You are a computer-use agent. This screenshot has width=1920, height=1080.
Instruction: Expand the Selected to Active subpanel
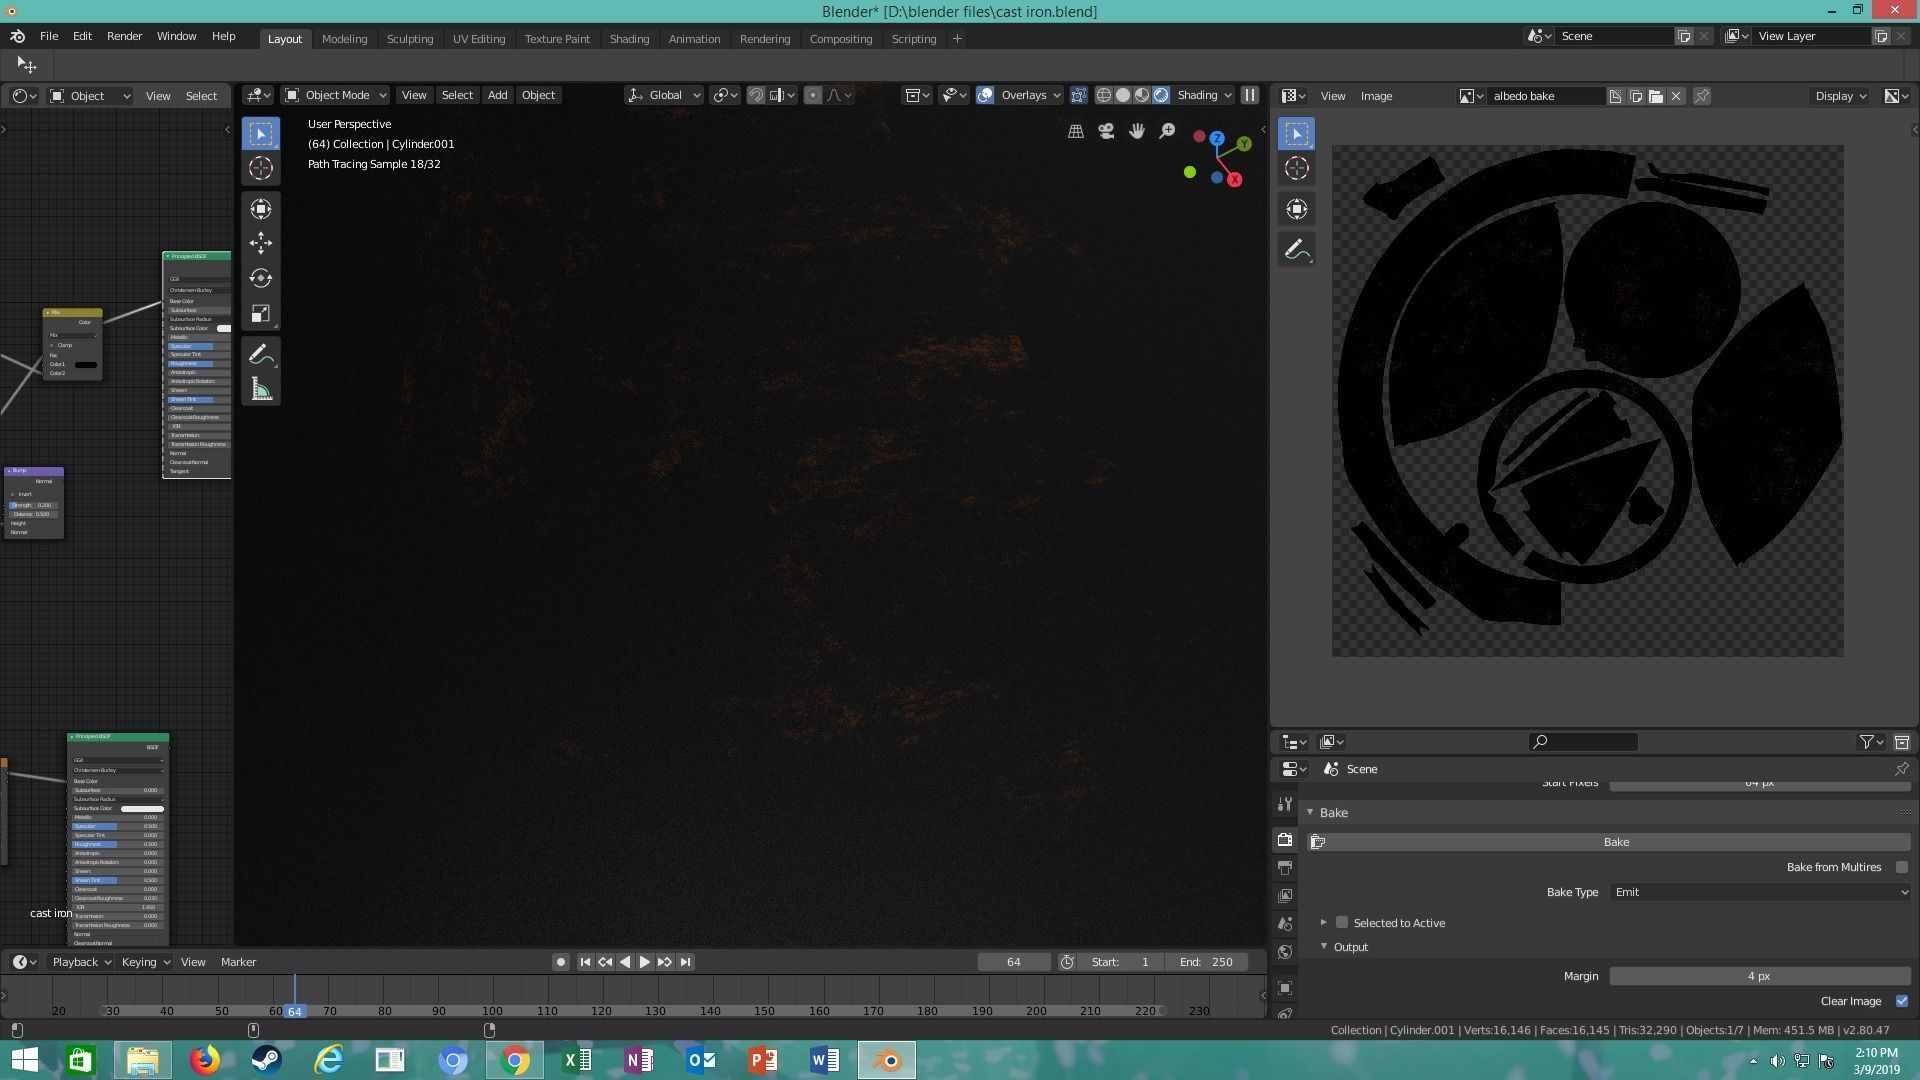tap(1323, 923)
